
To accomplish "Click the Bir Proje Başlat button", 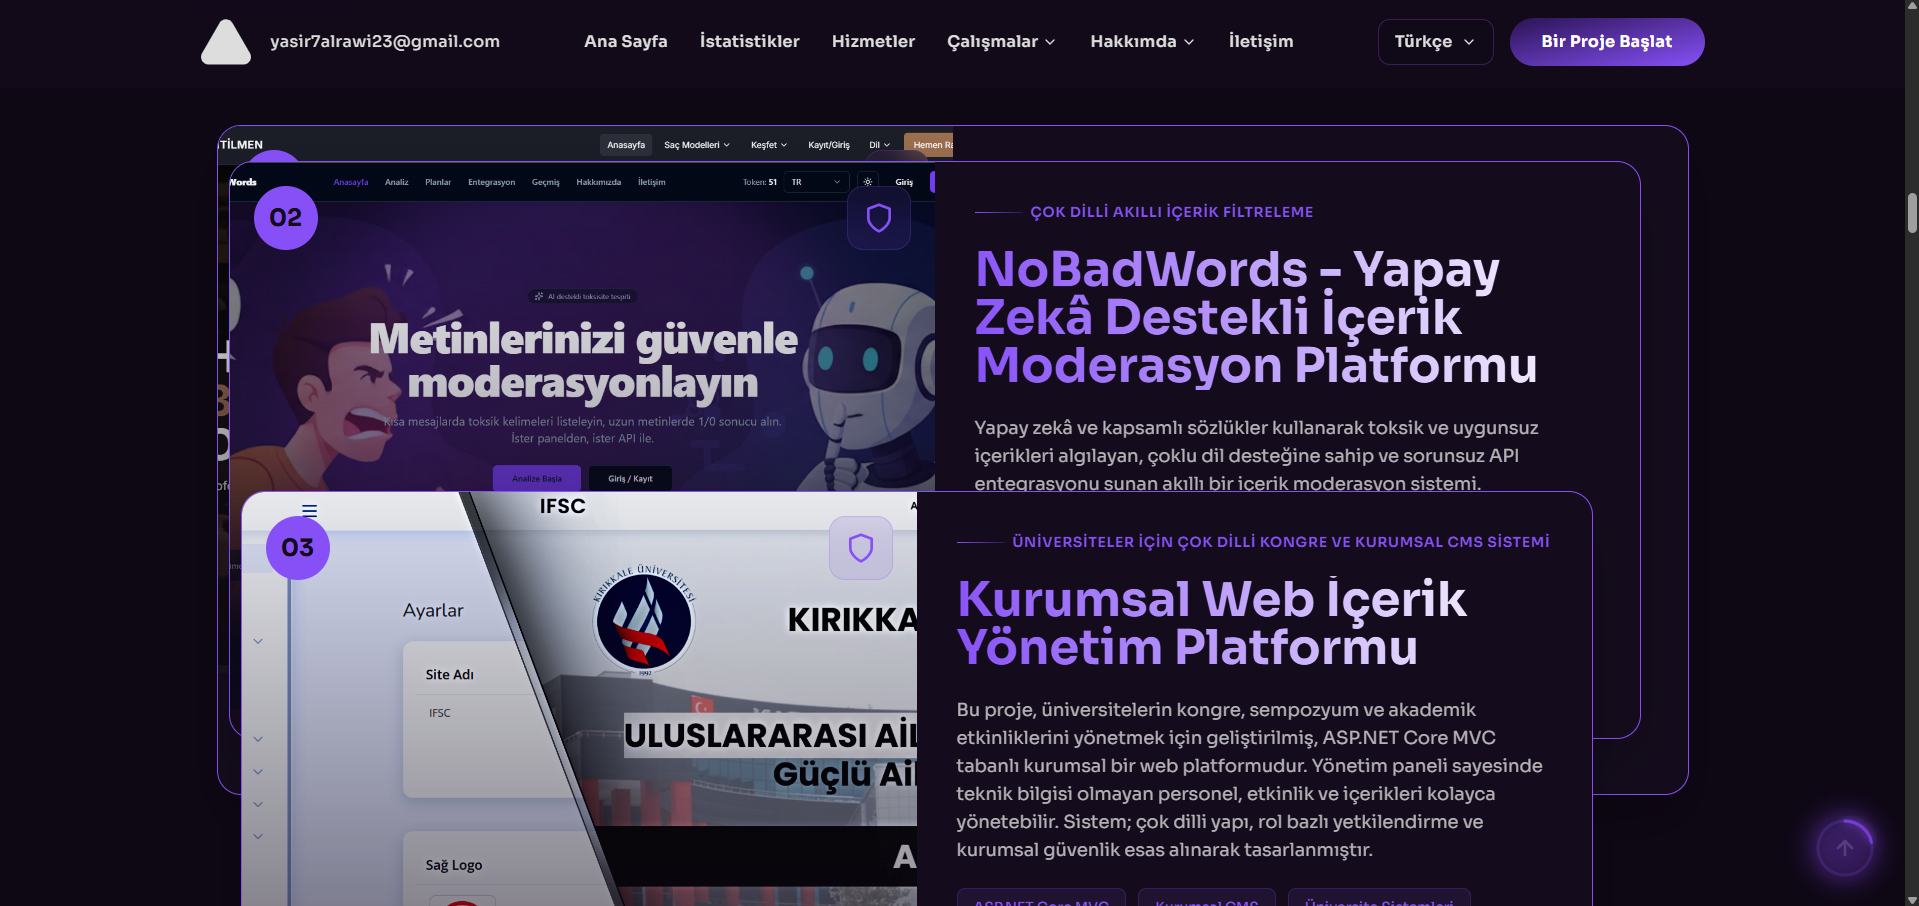I will click(1607, 42).
